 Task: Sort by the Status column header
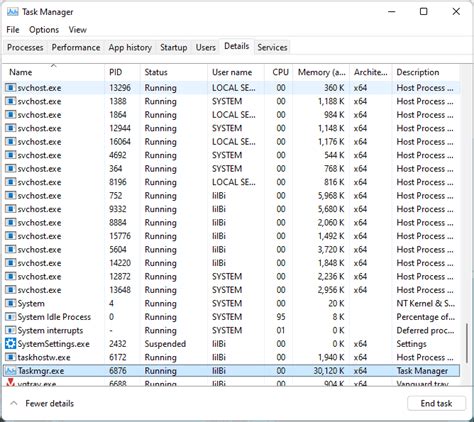[174, 72]
